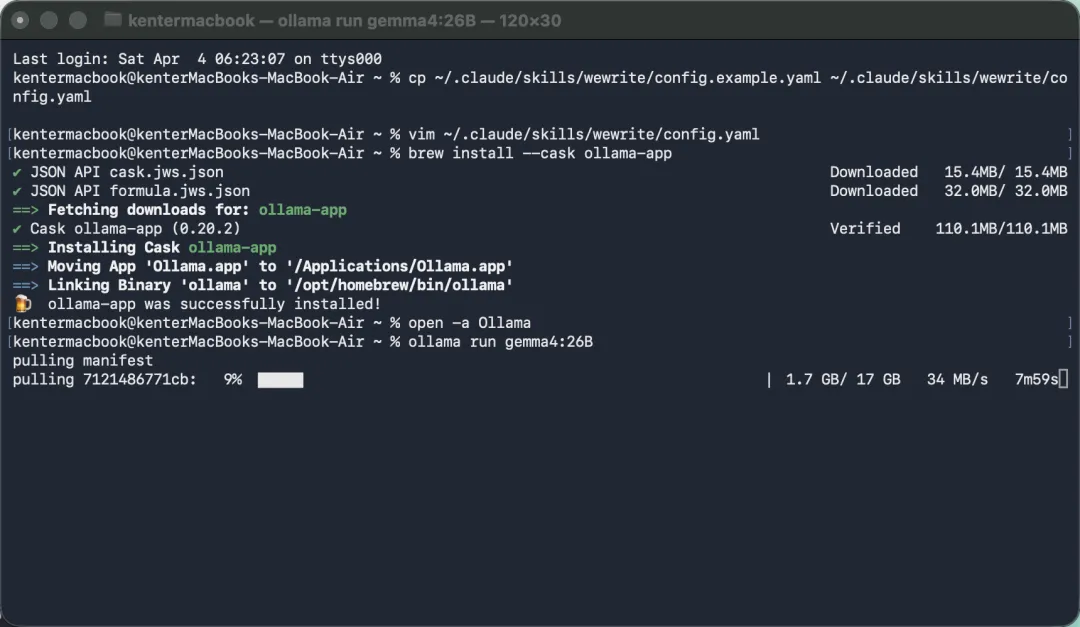Click the arrow before Linking Binary
The image size is (1080, 627).
point(25,285)
